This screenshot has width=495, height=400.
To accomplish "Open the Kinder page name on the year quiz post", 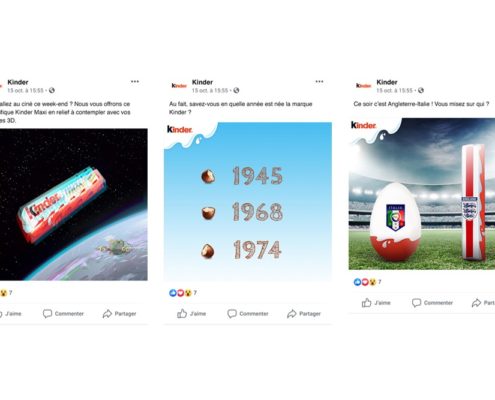I will [202, 82].
